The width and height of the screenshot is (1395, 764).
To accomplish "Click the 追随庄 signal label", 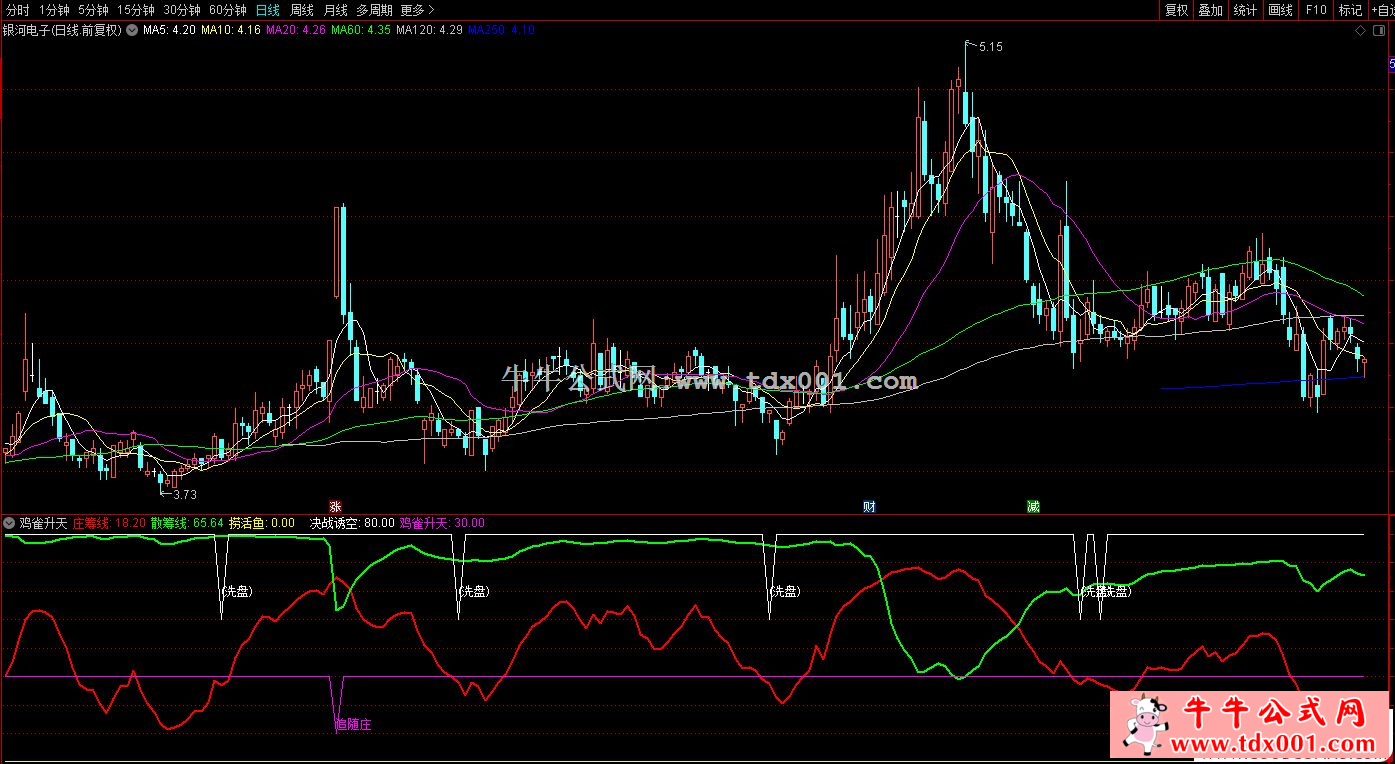I will click(x=353, y=723).
